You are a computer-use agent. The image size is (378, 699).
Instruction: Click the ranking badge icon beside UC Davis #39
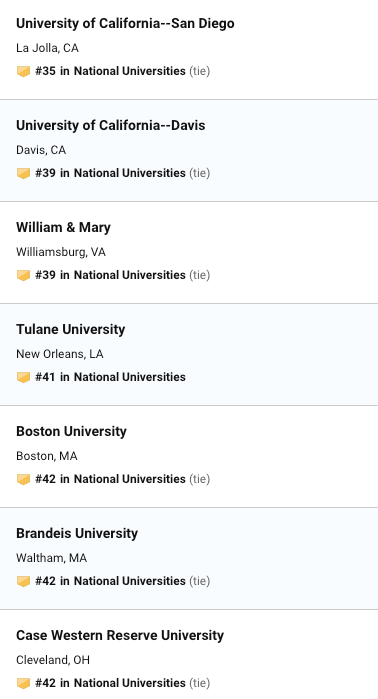point(23,173)
